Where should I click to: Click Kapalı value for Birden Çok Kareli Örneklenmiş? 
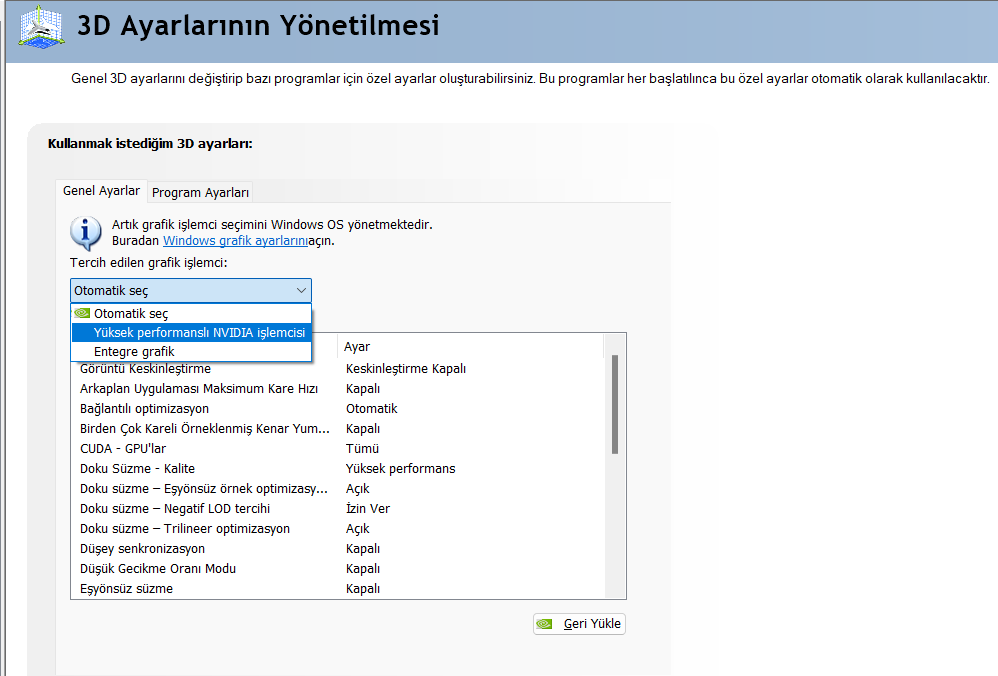pos(363,428)
